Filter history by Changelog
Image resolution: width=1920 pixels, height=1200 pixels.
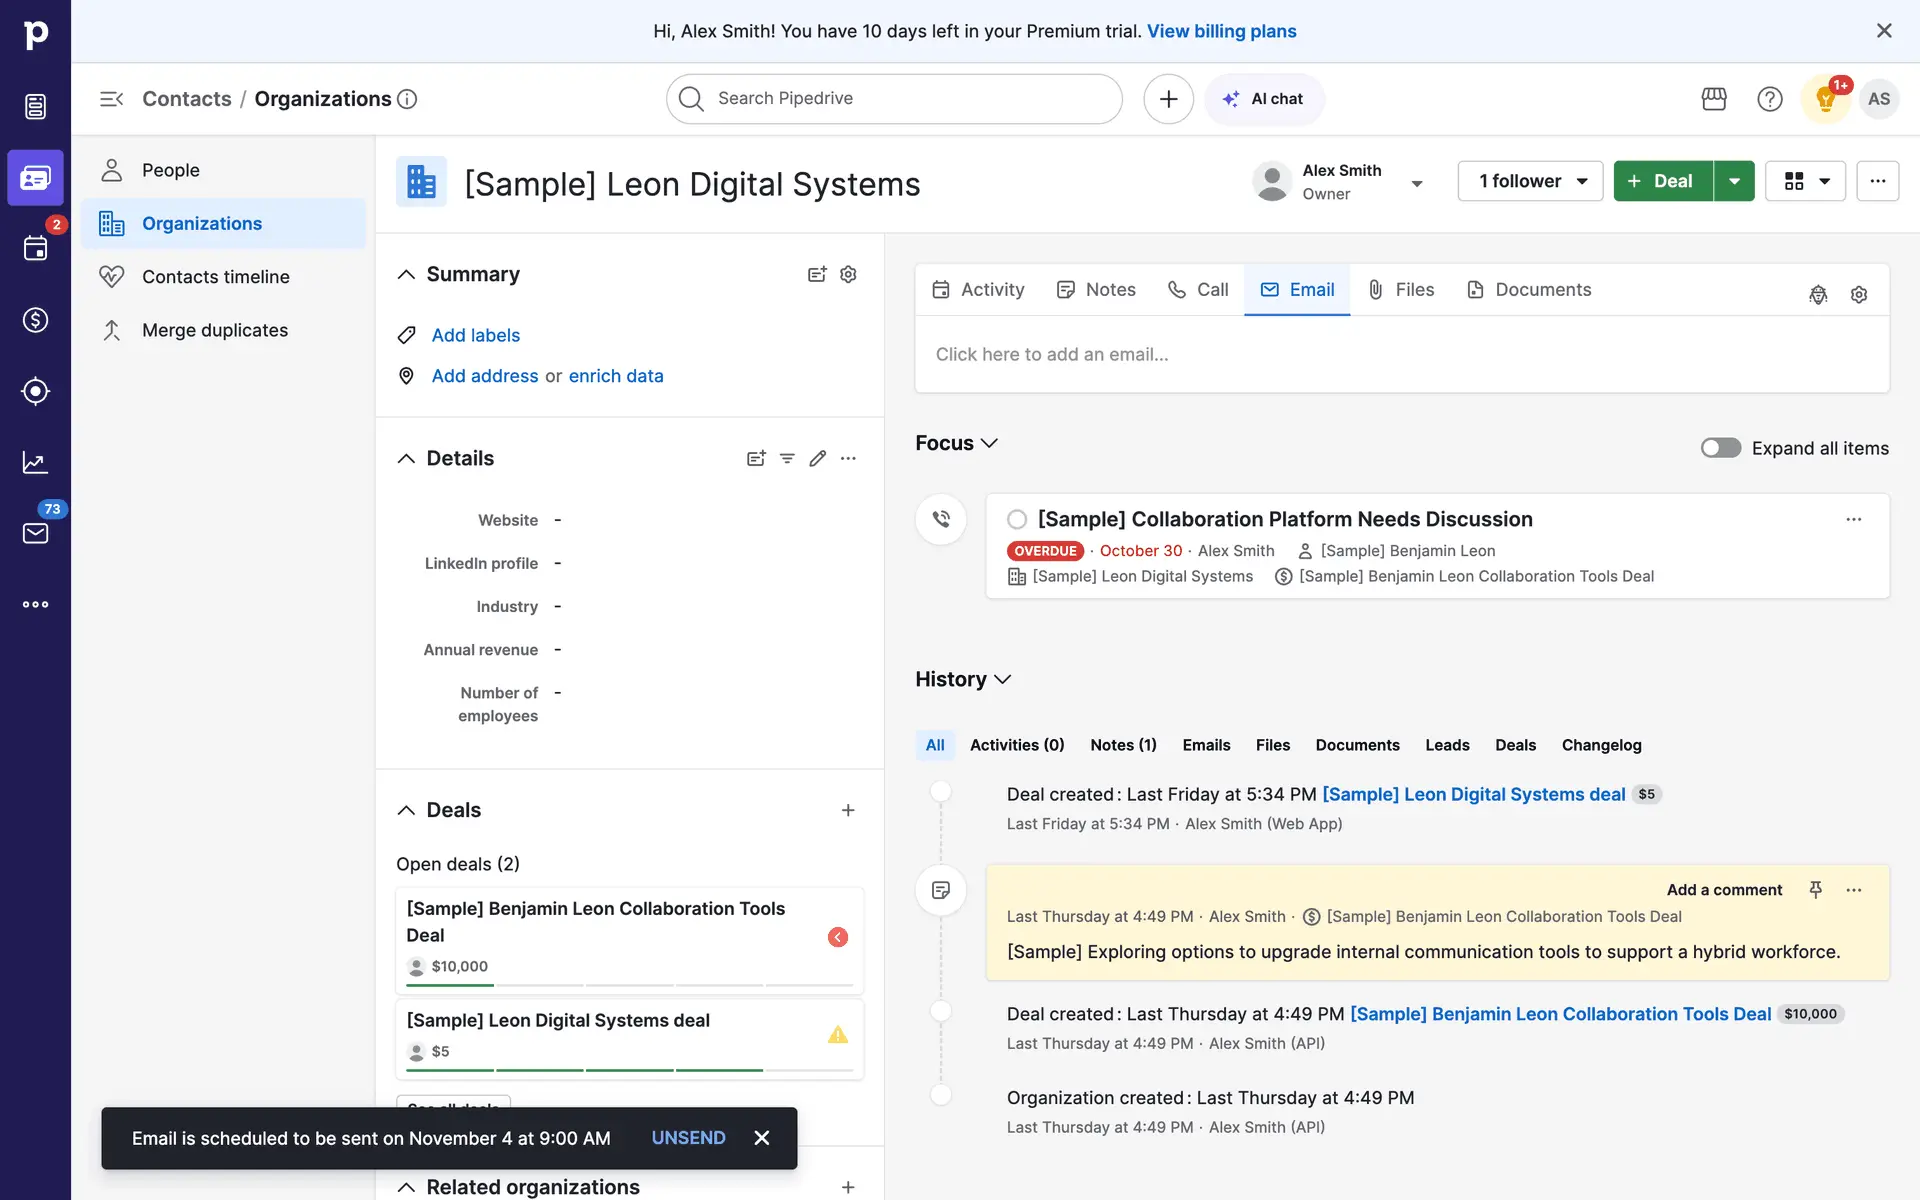tap(1601, 745)
